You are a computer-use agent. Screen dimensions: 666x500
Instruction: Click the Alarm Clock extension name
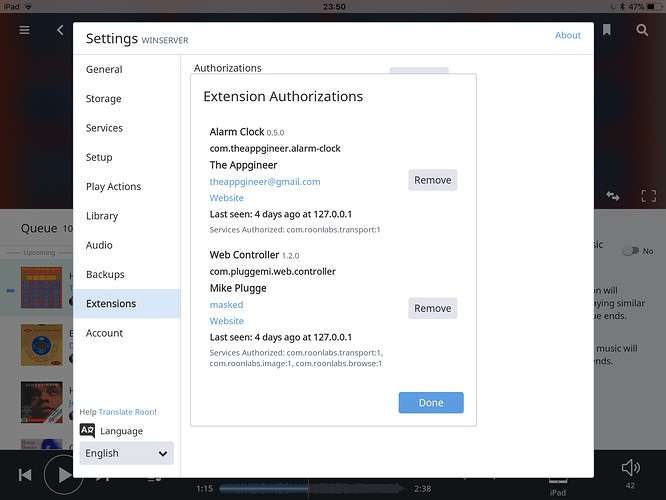pyautogui.click(x=237, y=132)
